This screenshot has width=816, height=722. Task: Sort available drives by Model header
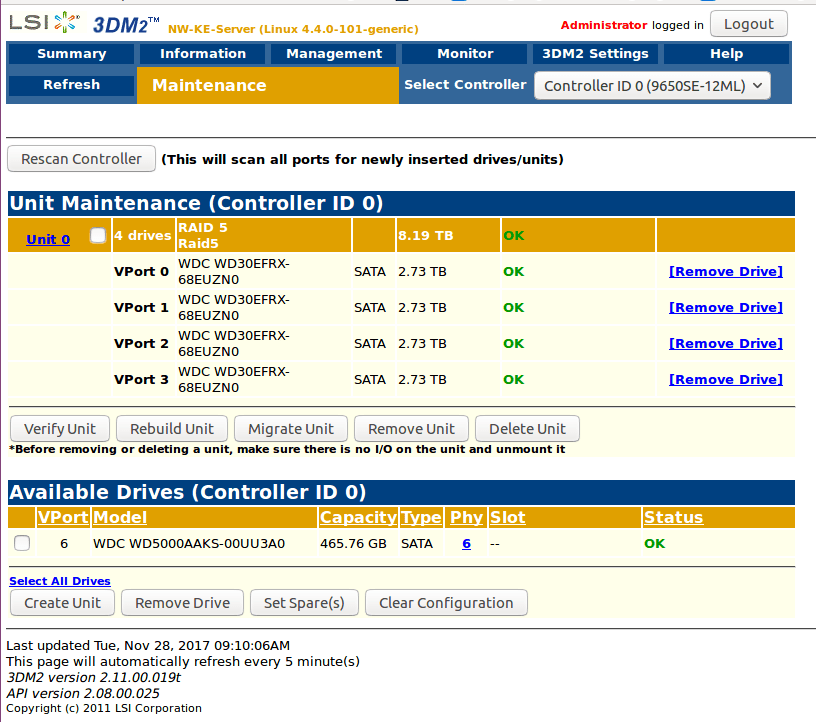[120, 517]
